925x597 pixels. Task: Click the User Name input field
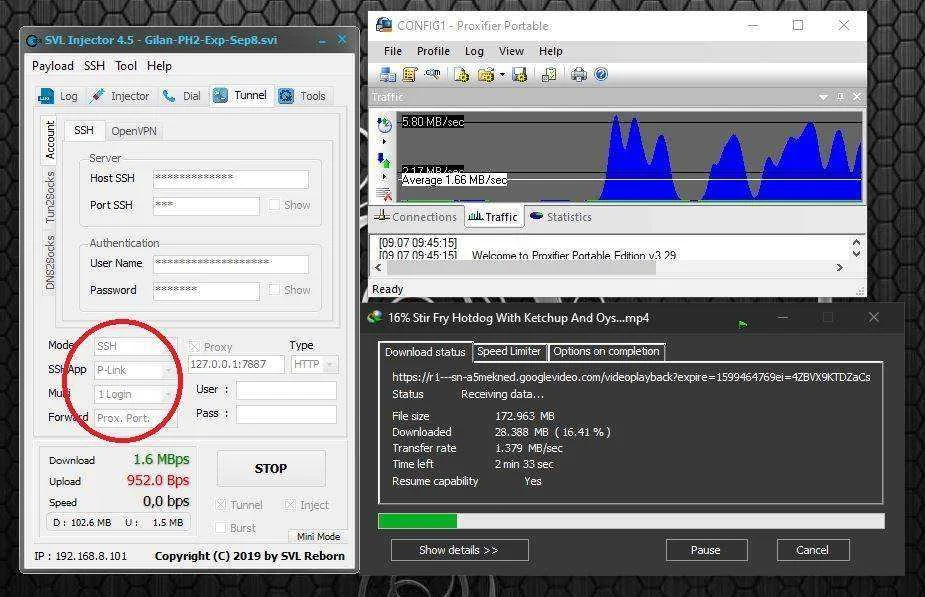coord(231,264)
